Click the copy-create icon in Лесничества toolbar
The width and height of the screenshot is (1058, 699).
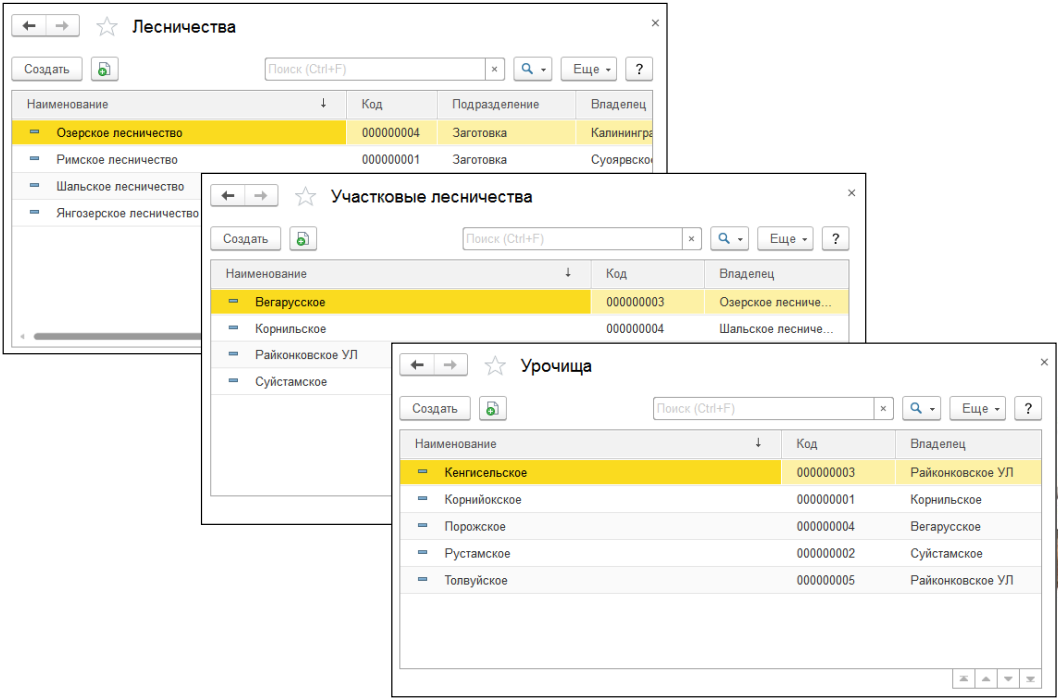coord(104,69)
